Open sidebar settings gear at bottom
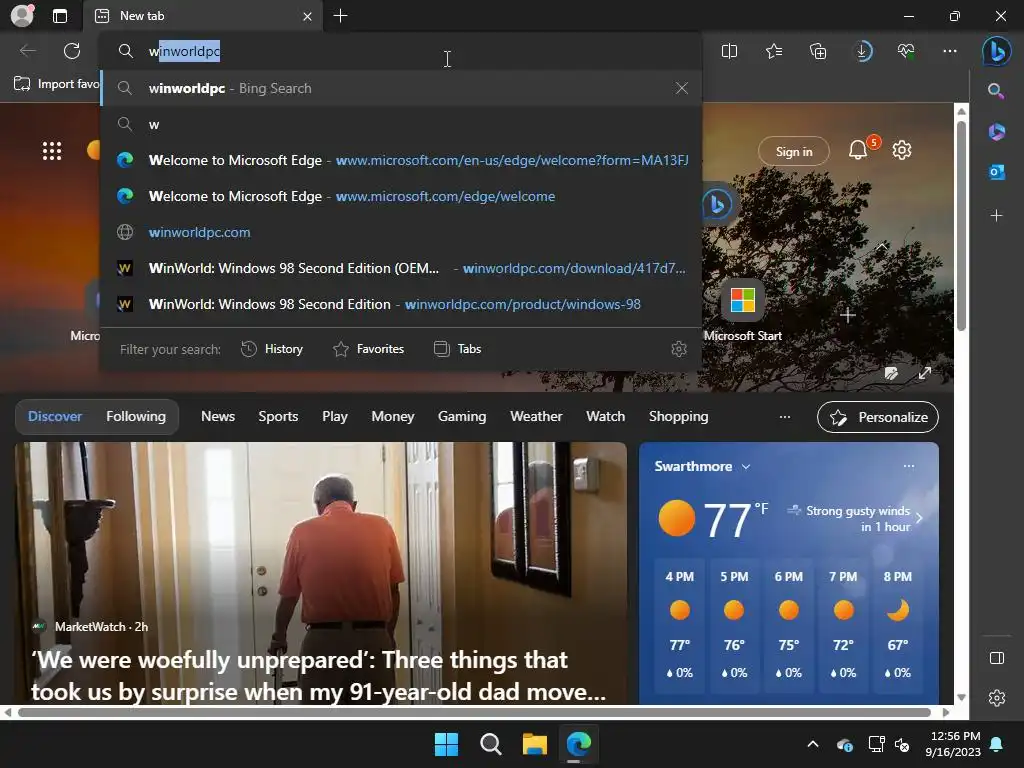1024x768 pixels. [997, 698]
